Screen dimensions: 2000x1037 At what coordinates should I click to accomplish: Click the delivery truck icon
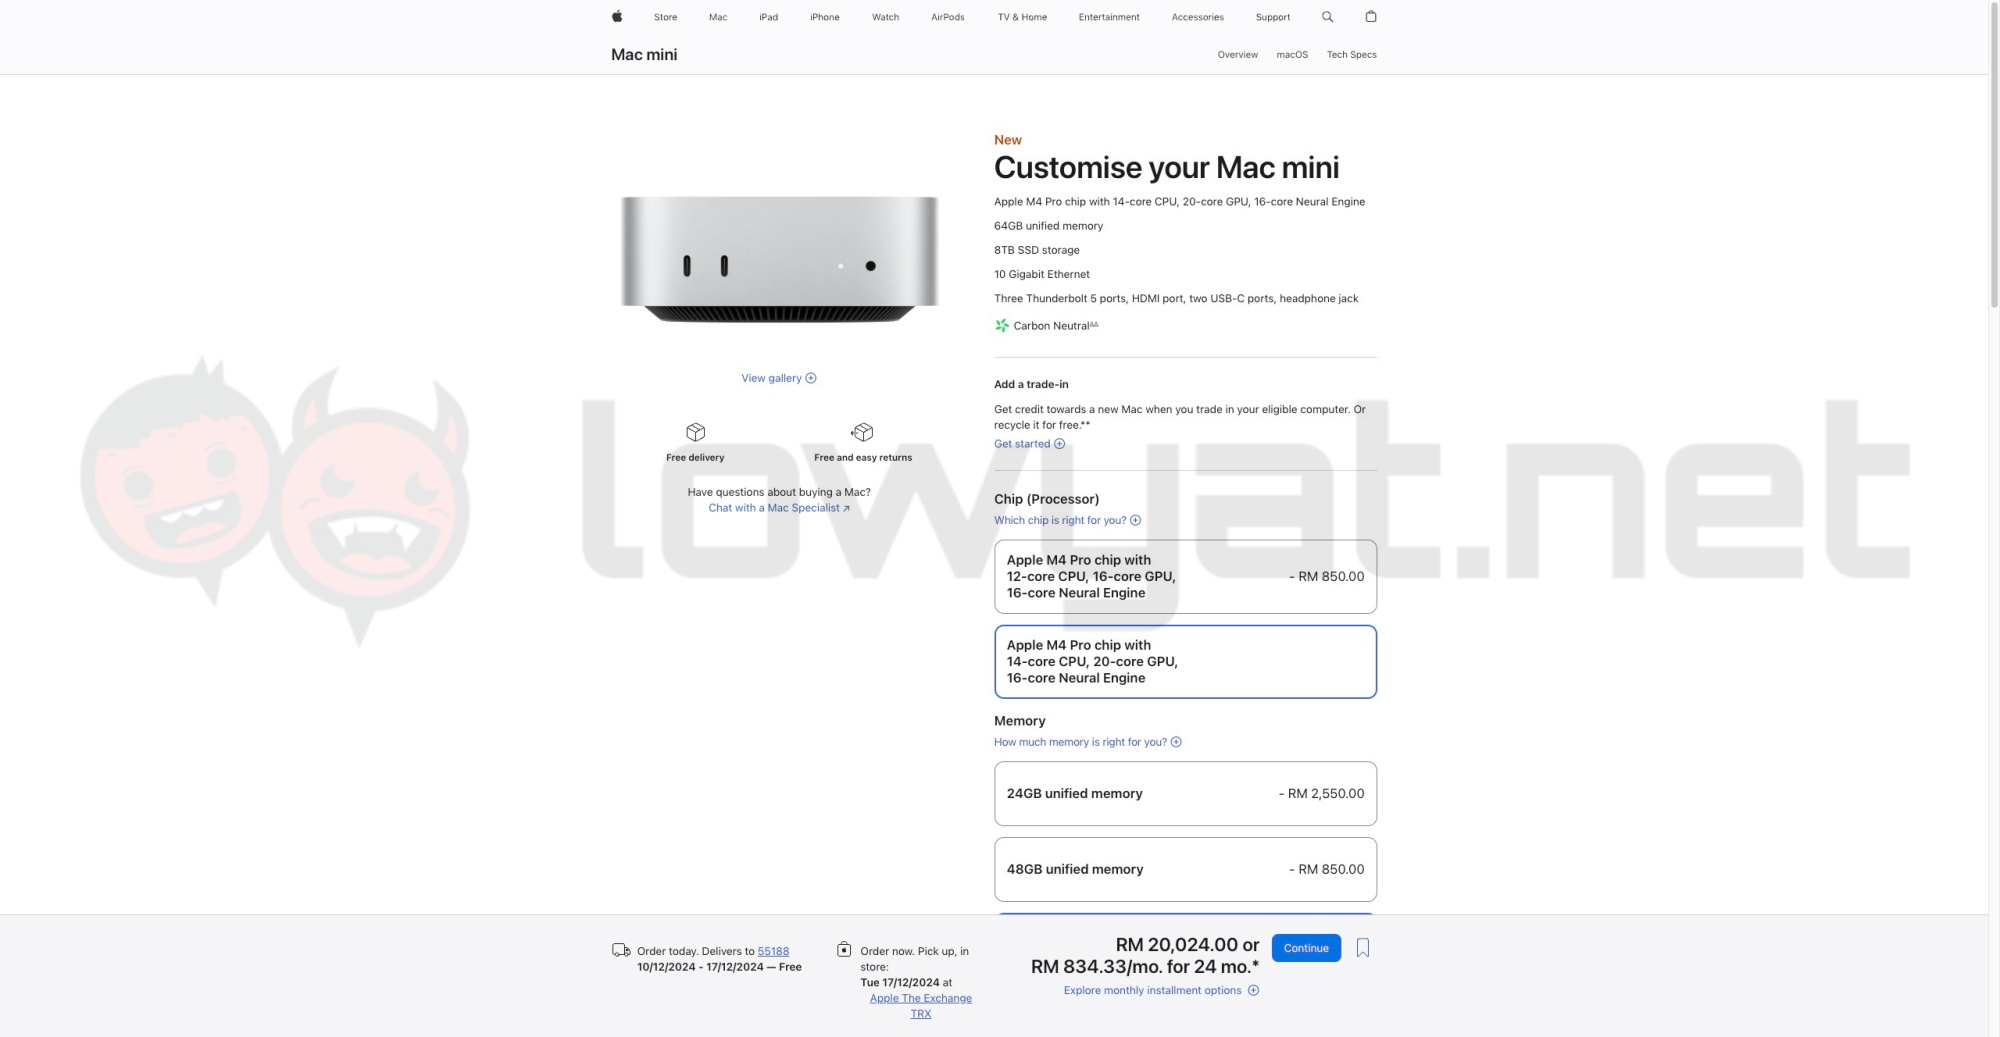621,950
